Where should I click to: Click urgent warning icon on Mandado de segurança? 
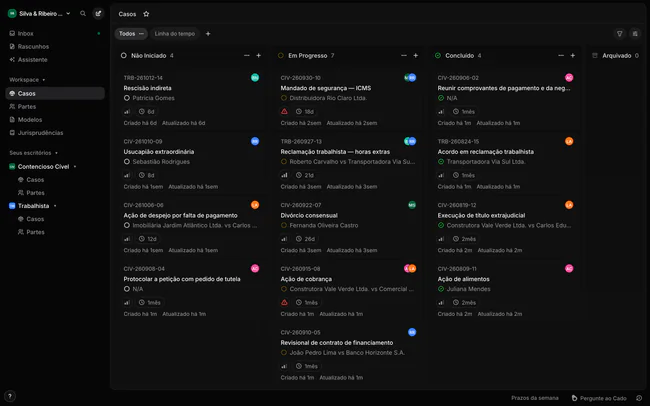click(x=284, y=112)
